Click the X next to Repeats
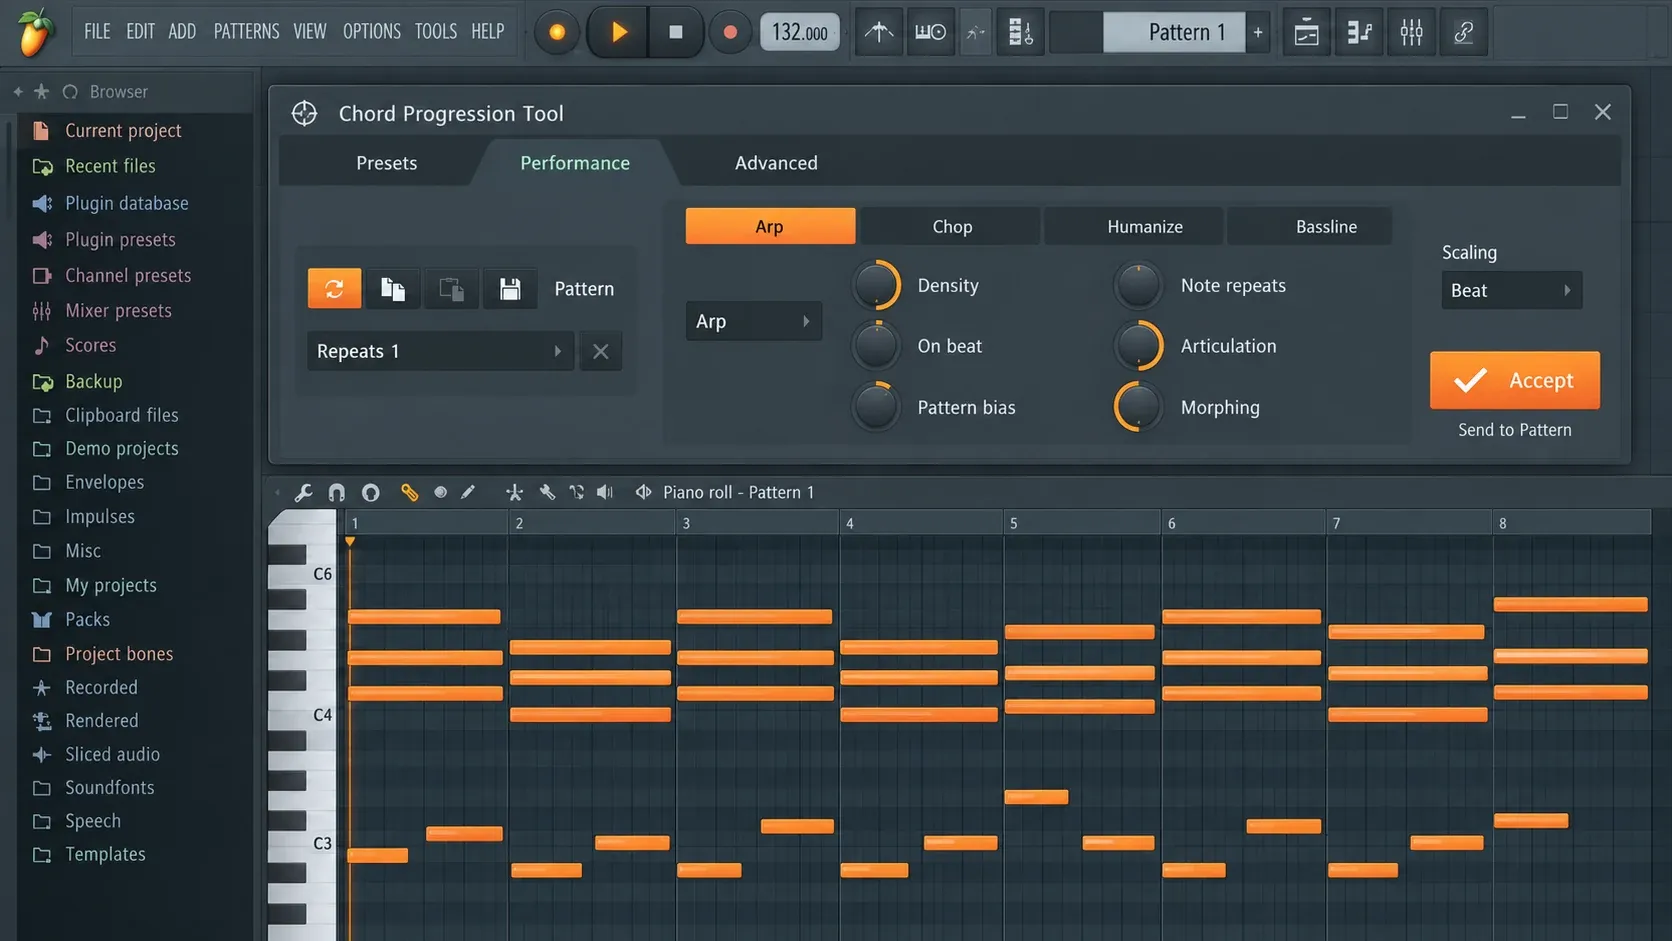The width and height of the screenshot is (1672, 941). 600,351
